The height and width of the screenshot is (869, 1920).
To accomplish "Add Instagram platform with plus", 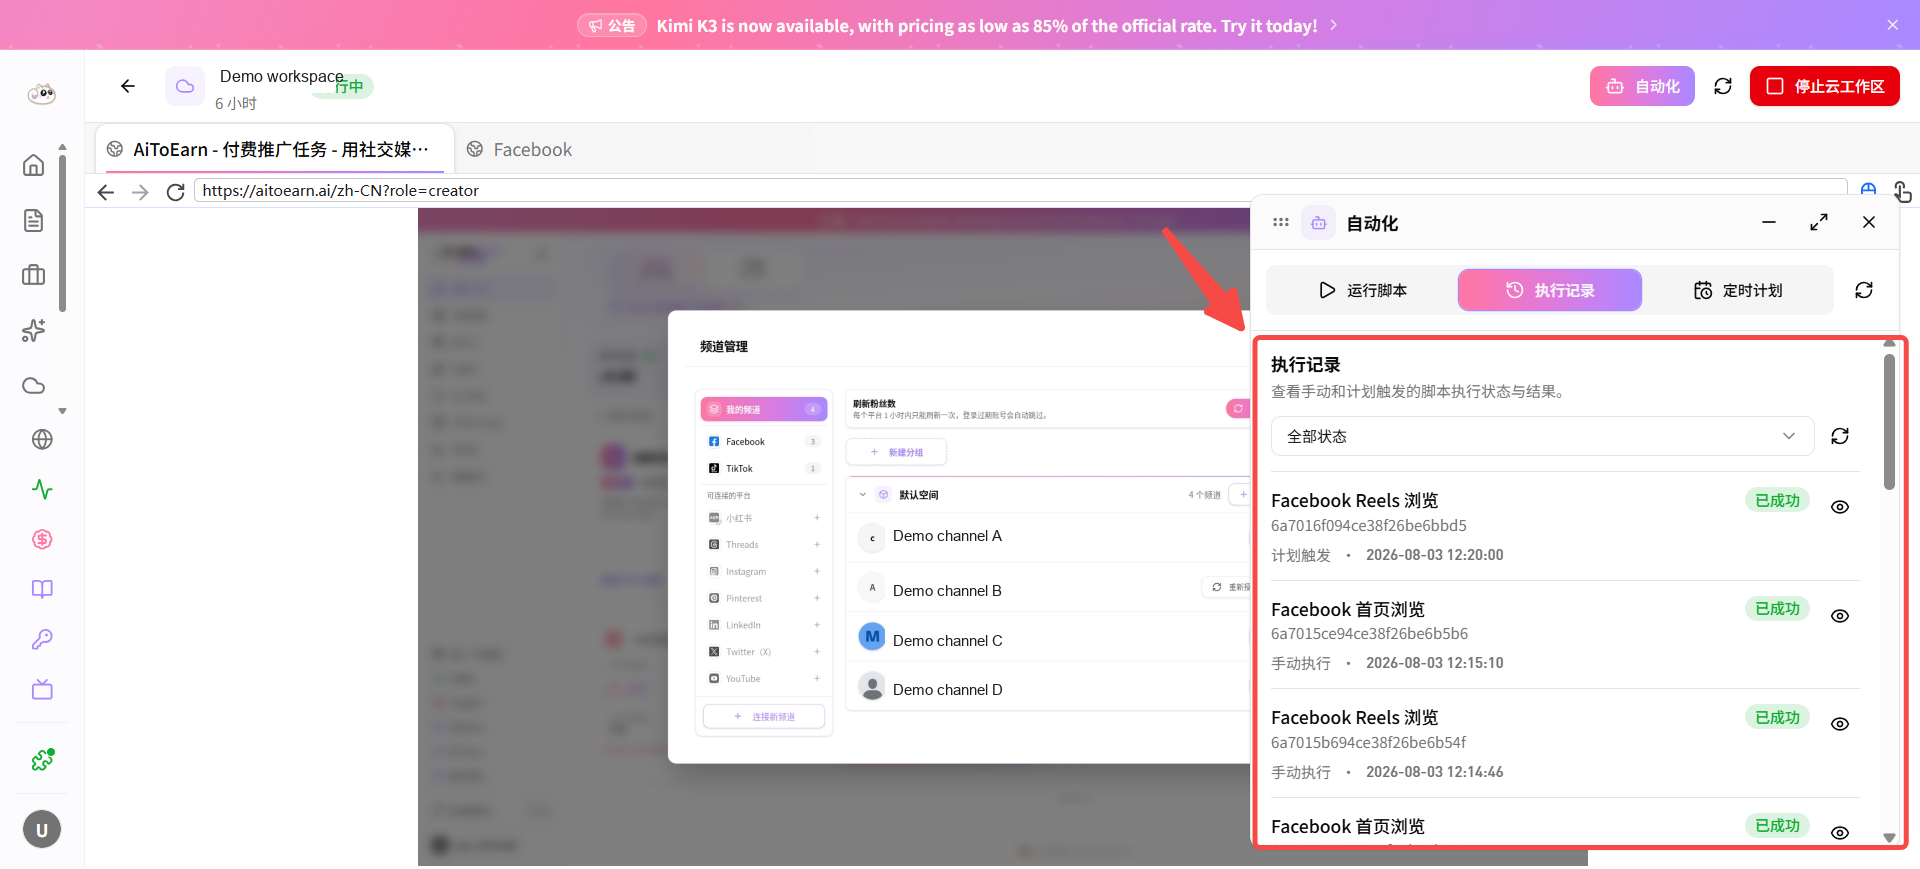I will pyautogui.click(x=817, y=572).
